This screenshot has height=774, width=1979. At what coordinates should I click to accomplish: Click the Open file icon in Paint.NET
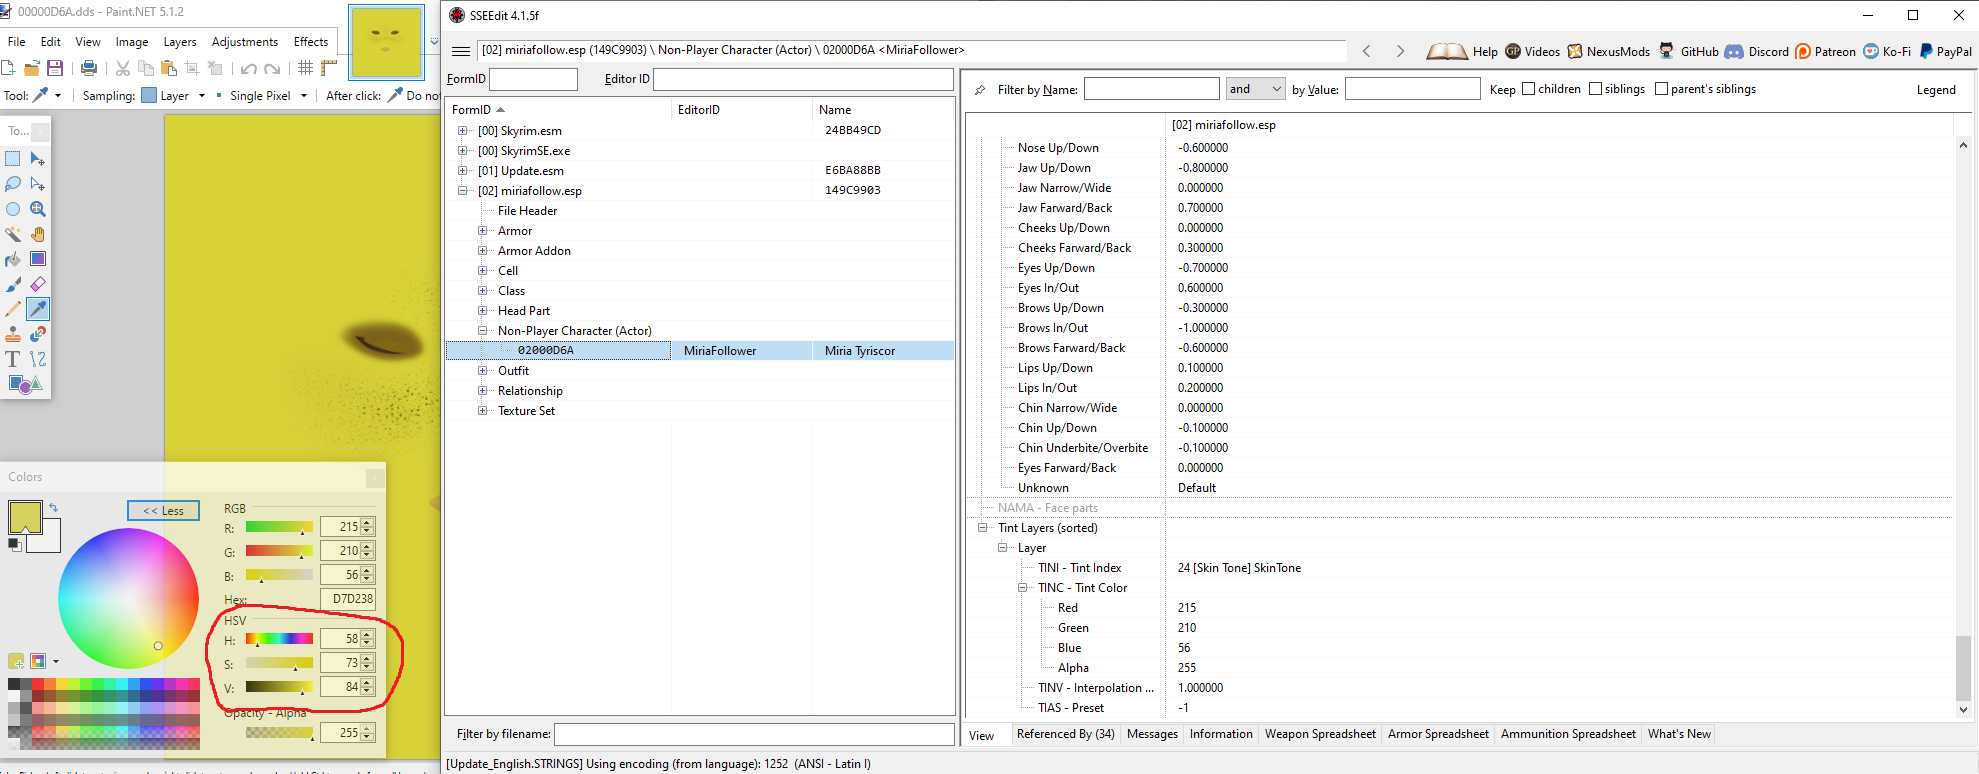(32, 68)
